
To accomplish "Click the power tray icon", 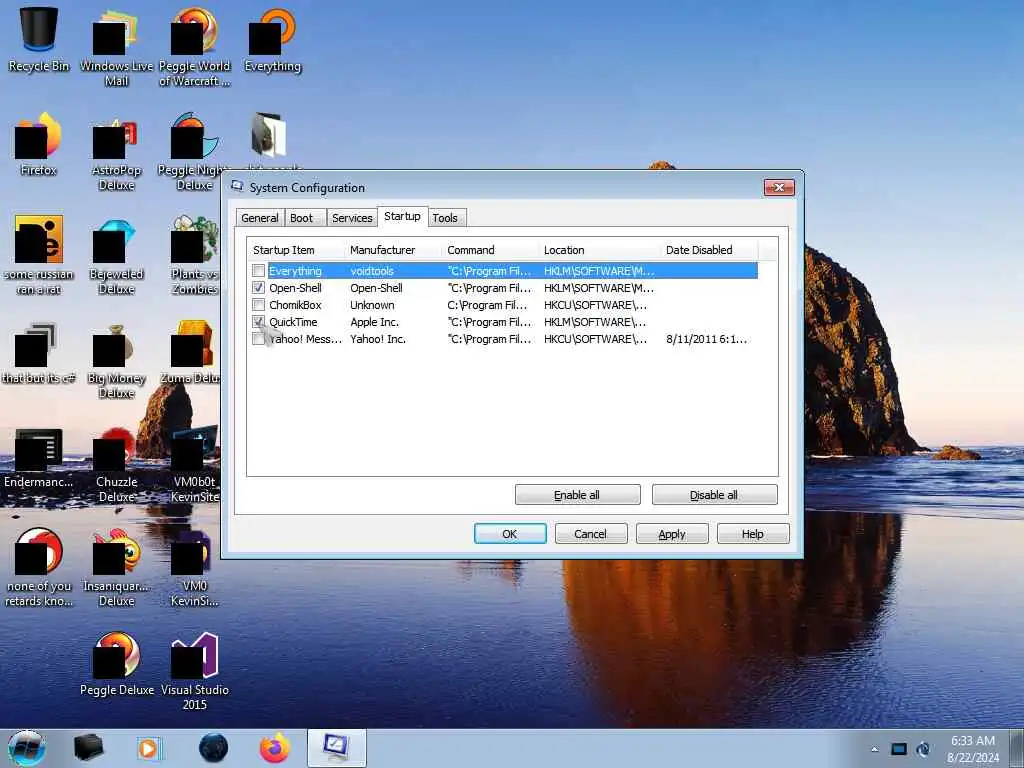I will tap(923, 749).
